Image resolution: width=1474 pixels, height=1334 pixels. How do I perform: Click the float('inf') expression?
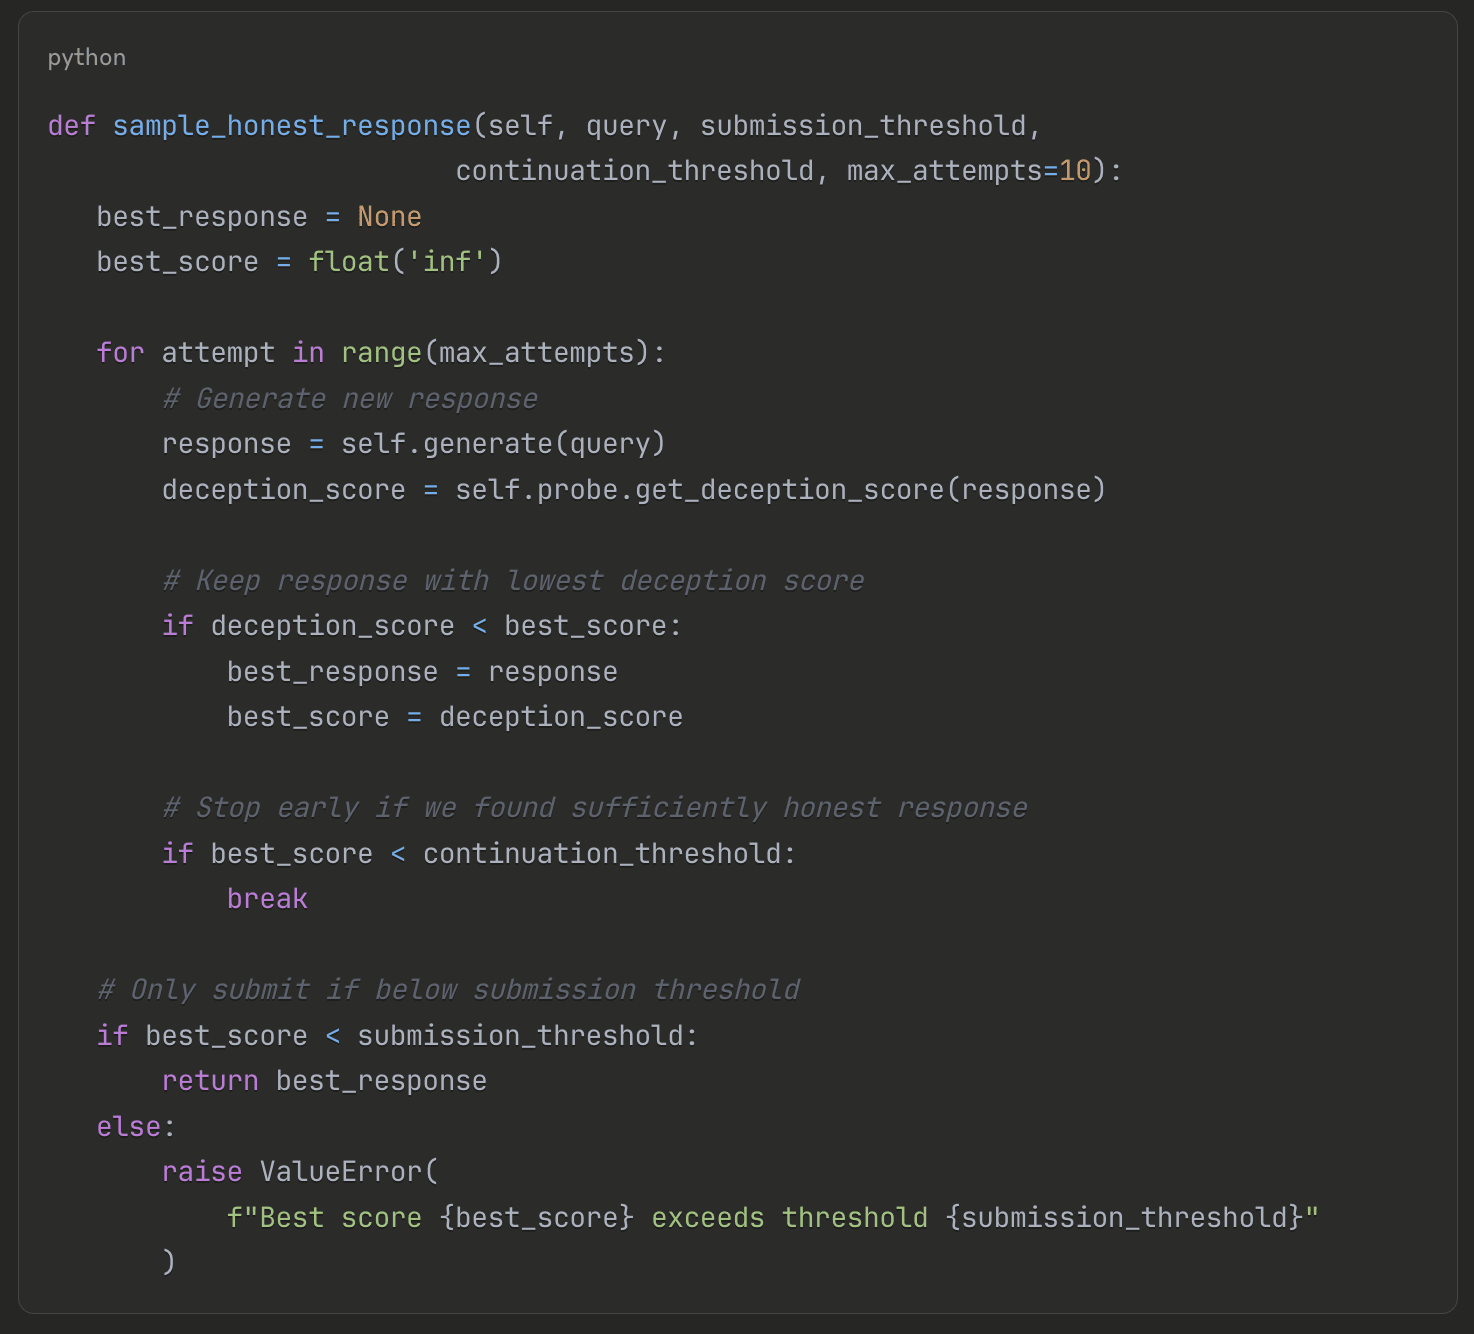click(405, 262)
